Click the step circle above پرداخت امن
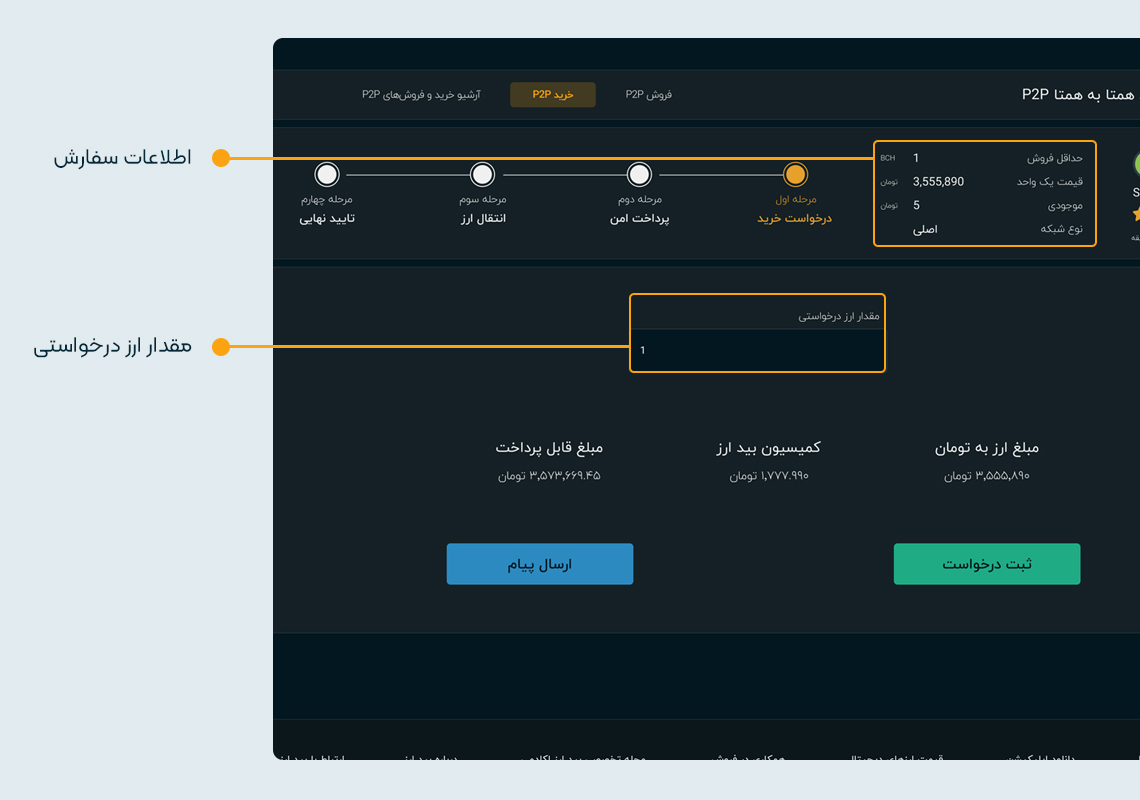This screenshot has height=800, width=1140. coord(639,175)
